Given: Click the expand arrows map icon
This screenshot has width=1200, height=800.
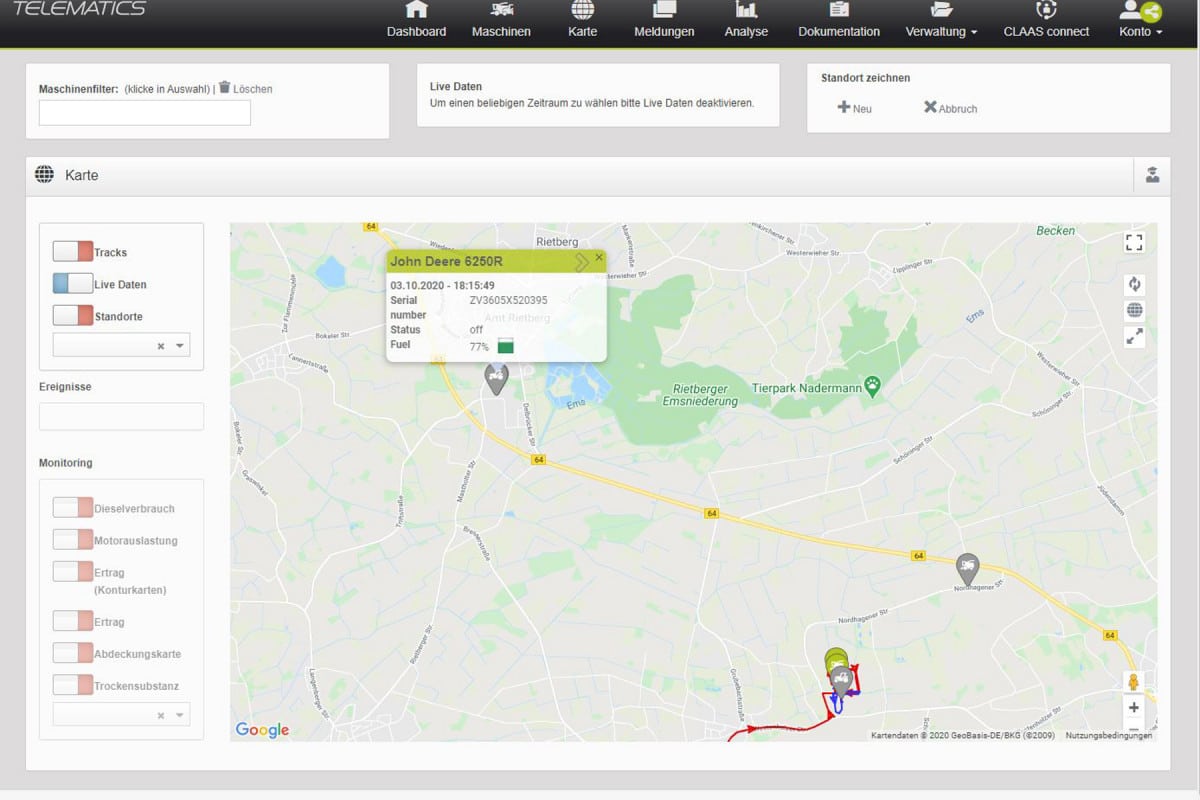Looking at the screenshot, I should click(1134, 338).
